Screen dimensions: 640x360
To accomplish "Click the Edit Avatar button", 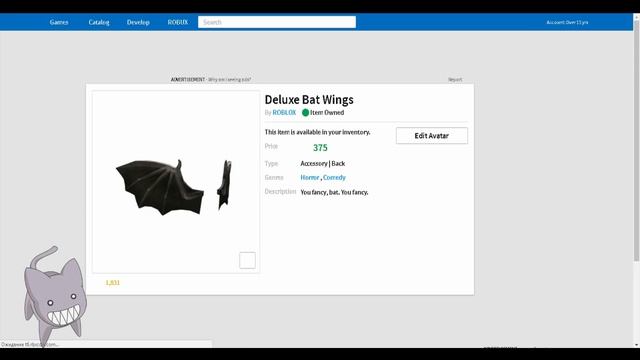I will click(x=432, y=136).
